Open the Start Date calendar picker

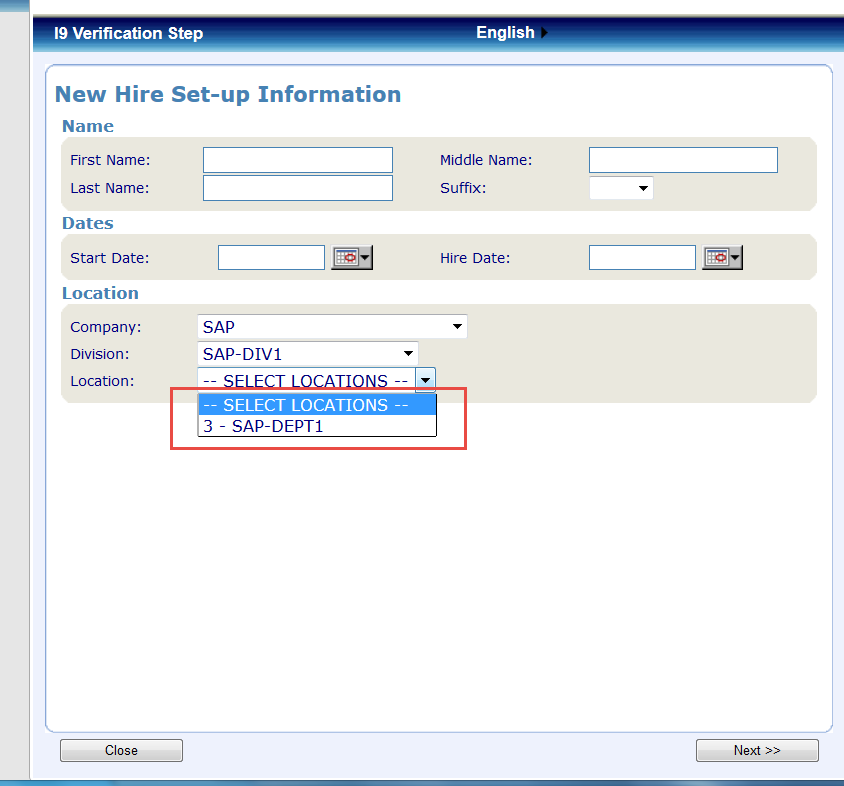pos(351,257)
